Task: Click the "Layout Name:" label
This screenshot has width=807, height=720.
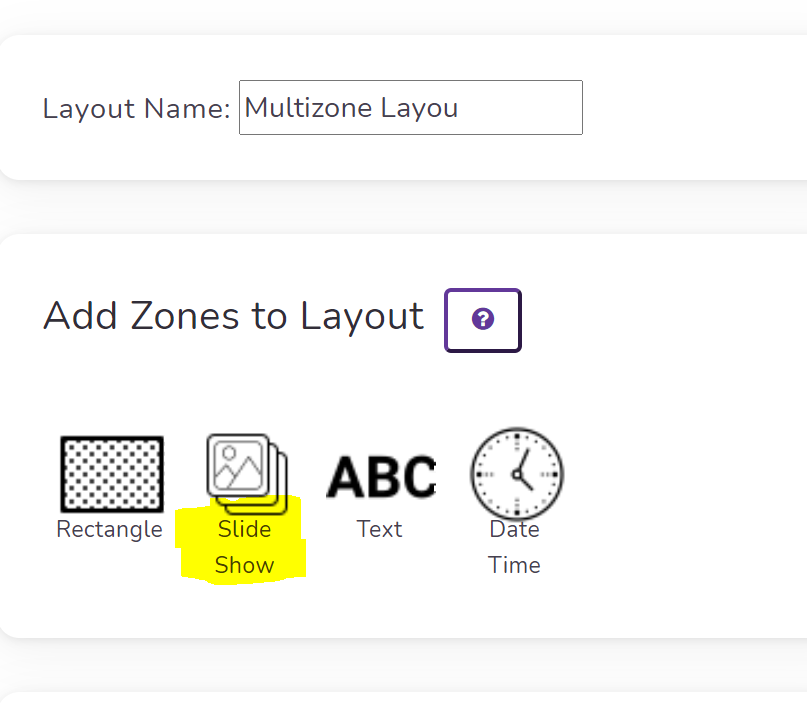Action: point(136,109)
